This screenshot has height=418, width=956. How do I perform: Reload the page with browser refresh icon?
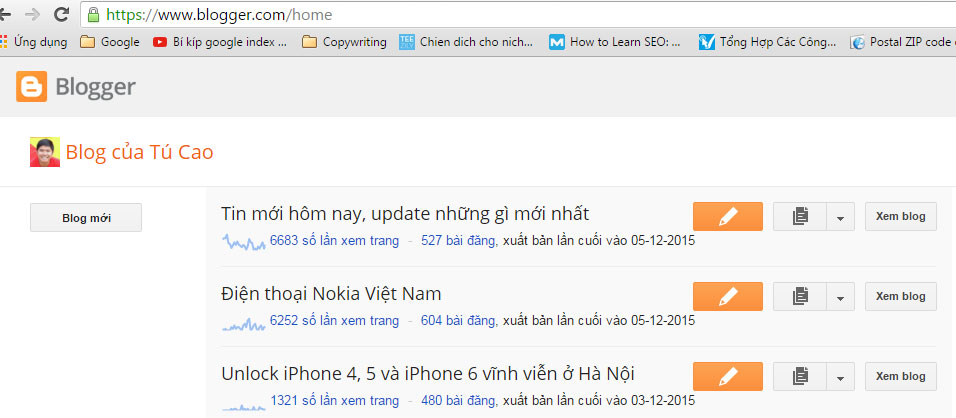tap(61, 15)
